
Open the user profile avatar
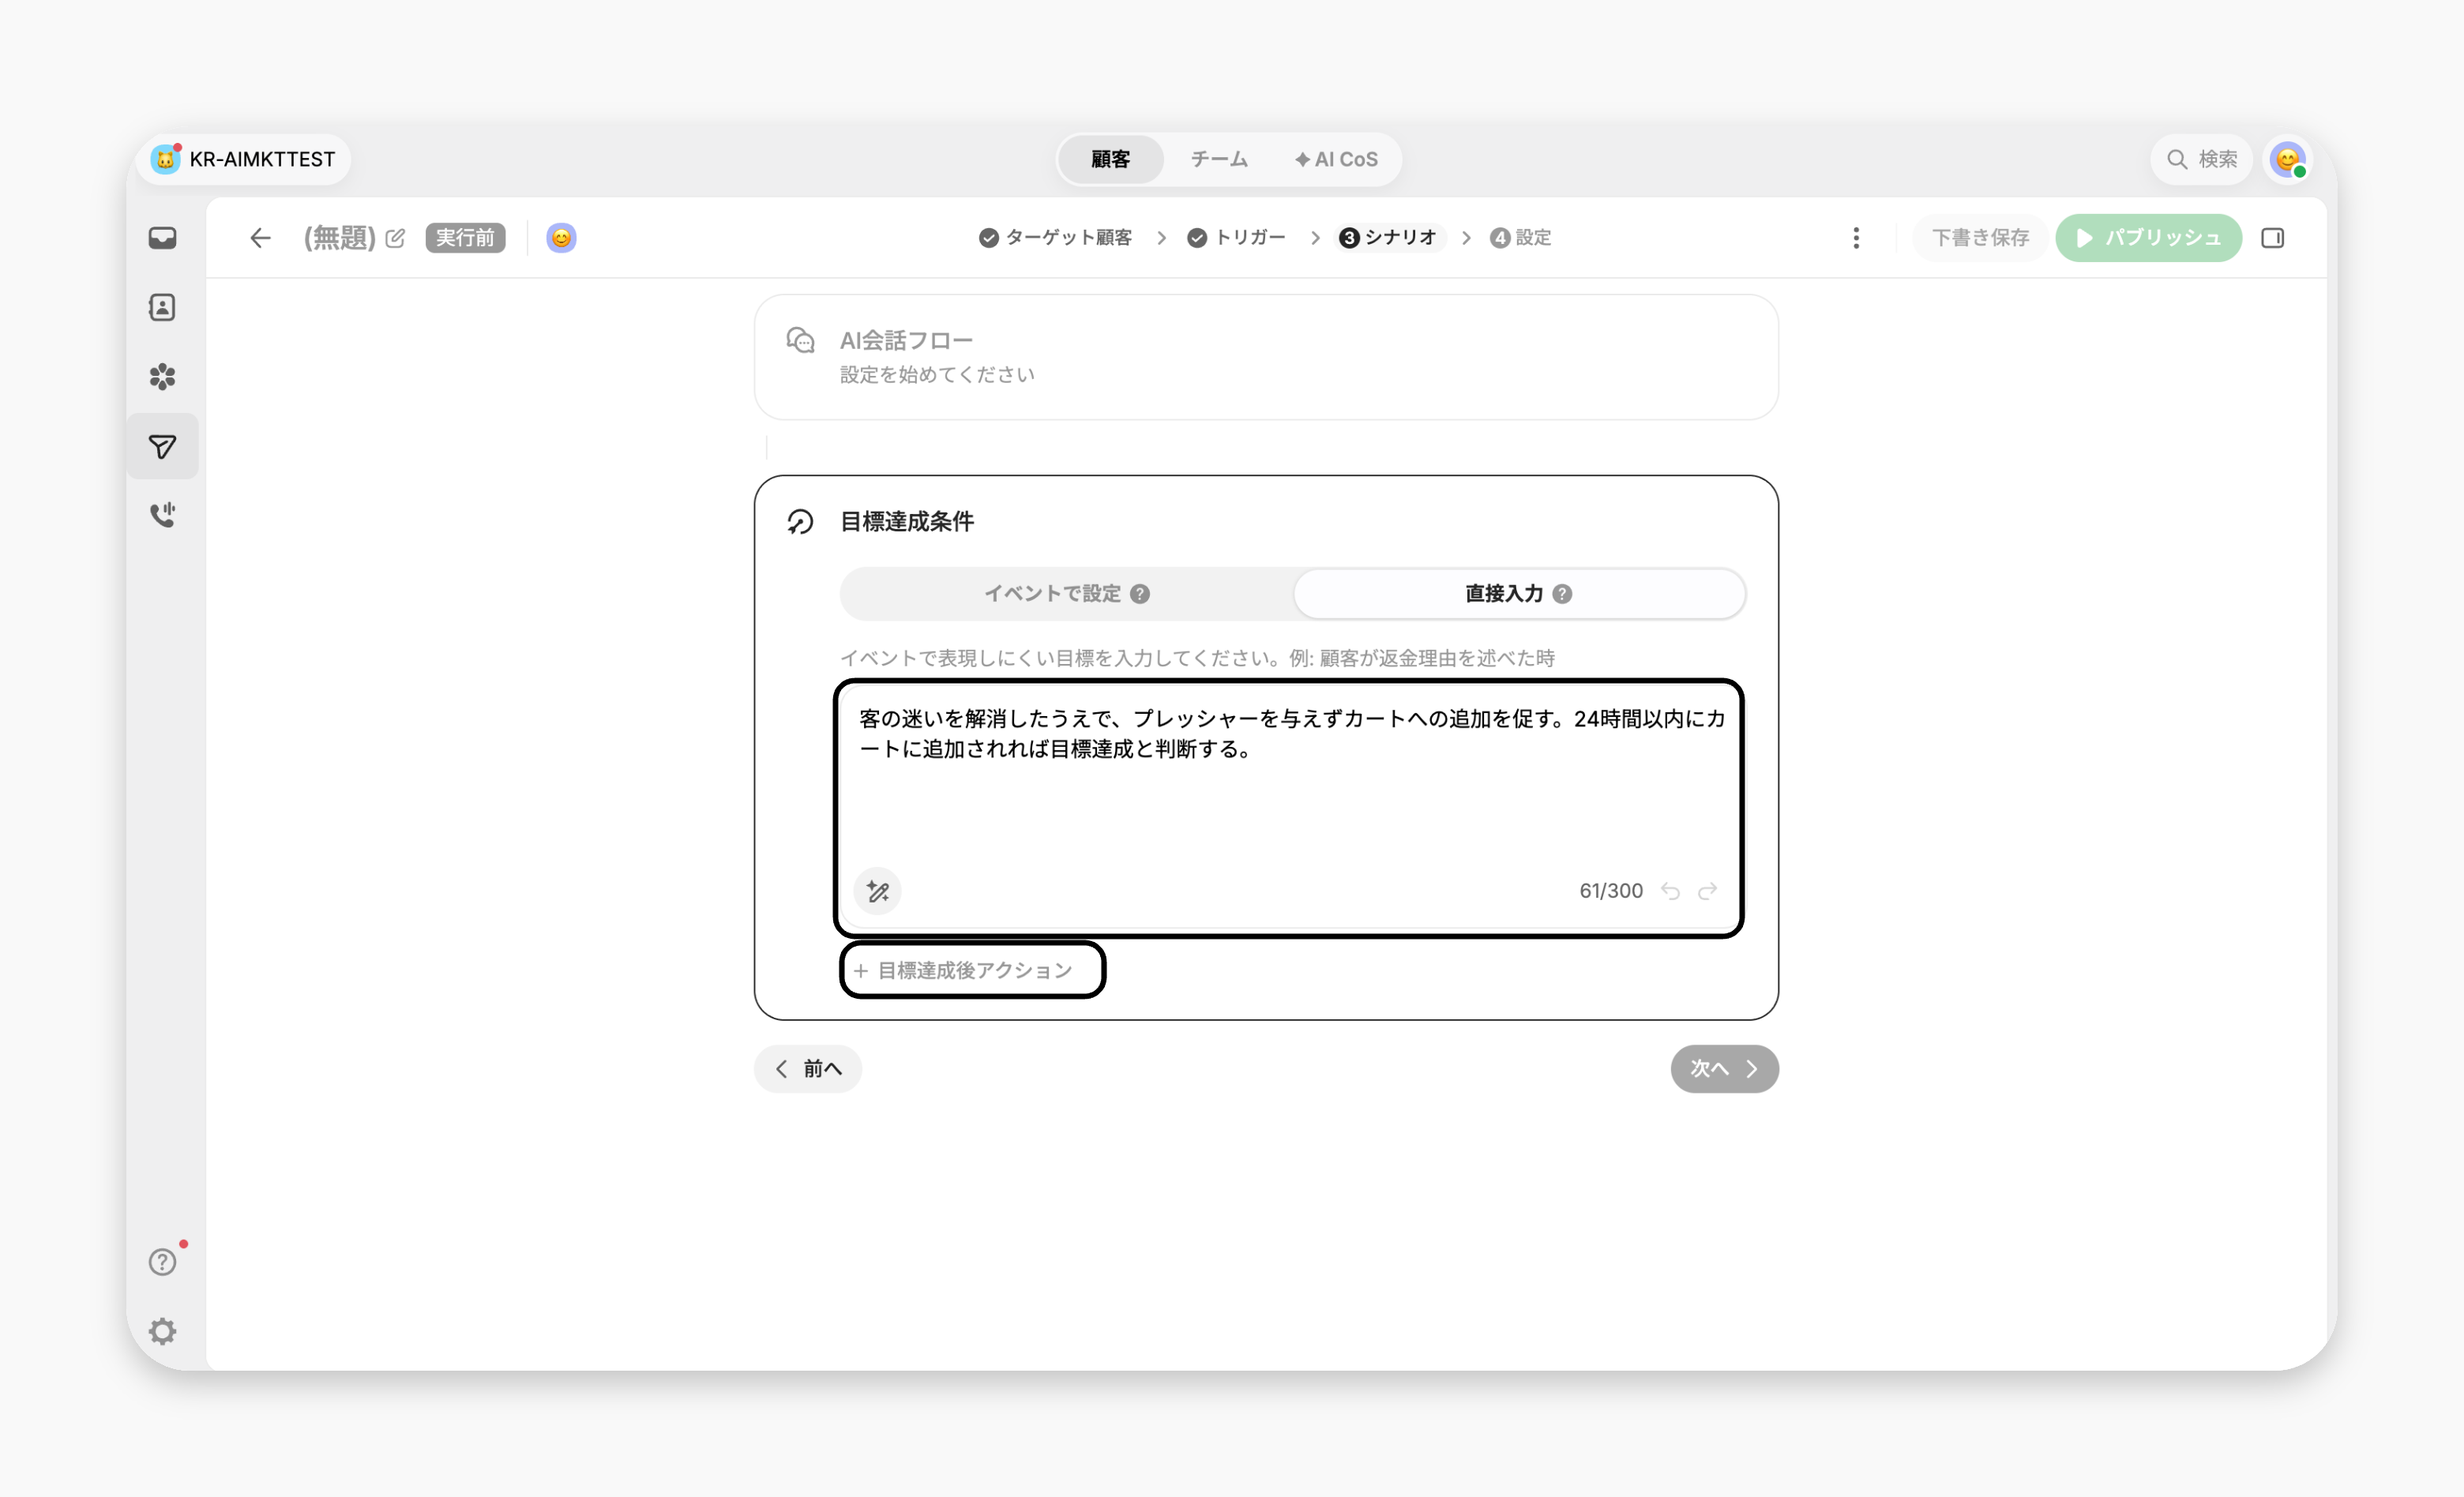click(x=2288, y=159)
